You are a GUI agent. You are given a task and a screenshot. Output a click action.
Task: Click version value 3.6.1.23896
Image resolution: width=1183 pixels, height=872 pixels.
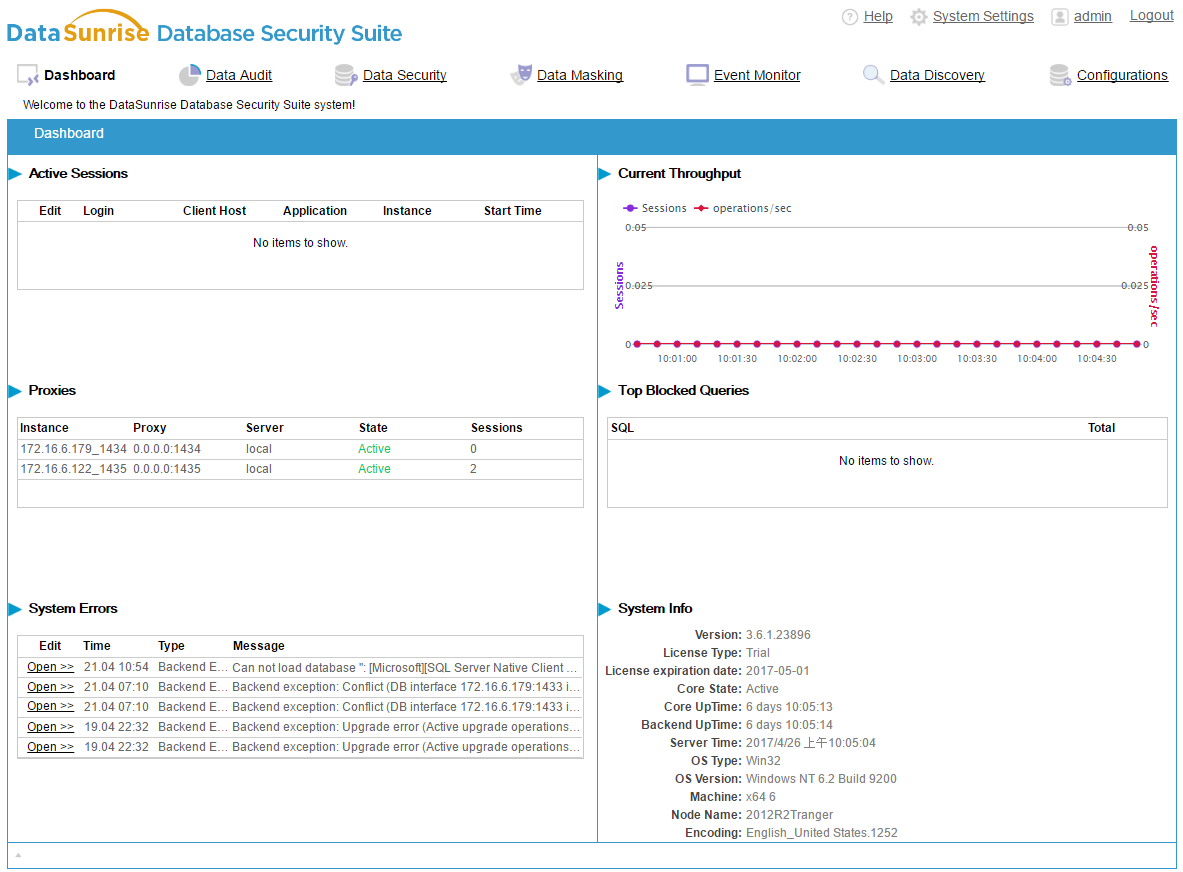click(x=778, y=635)
